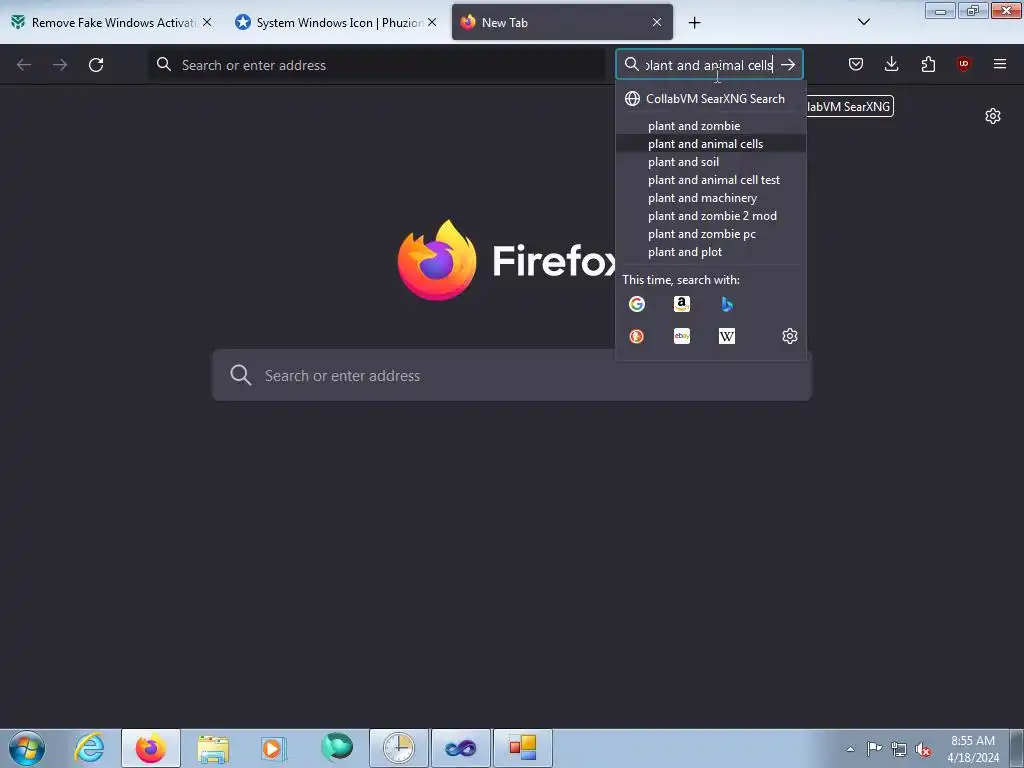Image resolution: width=1024 pixels, height=768 pixels.
Task: Select suggestion plant and animal cells
Action: click(711, 144)
